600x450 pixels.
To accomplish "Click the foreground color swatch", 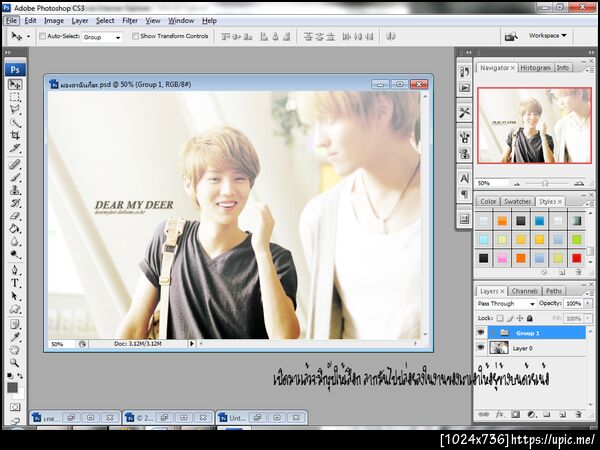I will (x=12, y=388).
